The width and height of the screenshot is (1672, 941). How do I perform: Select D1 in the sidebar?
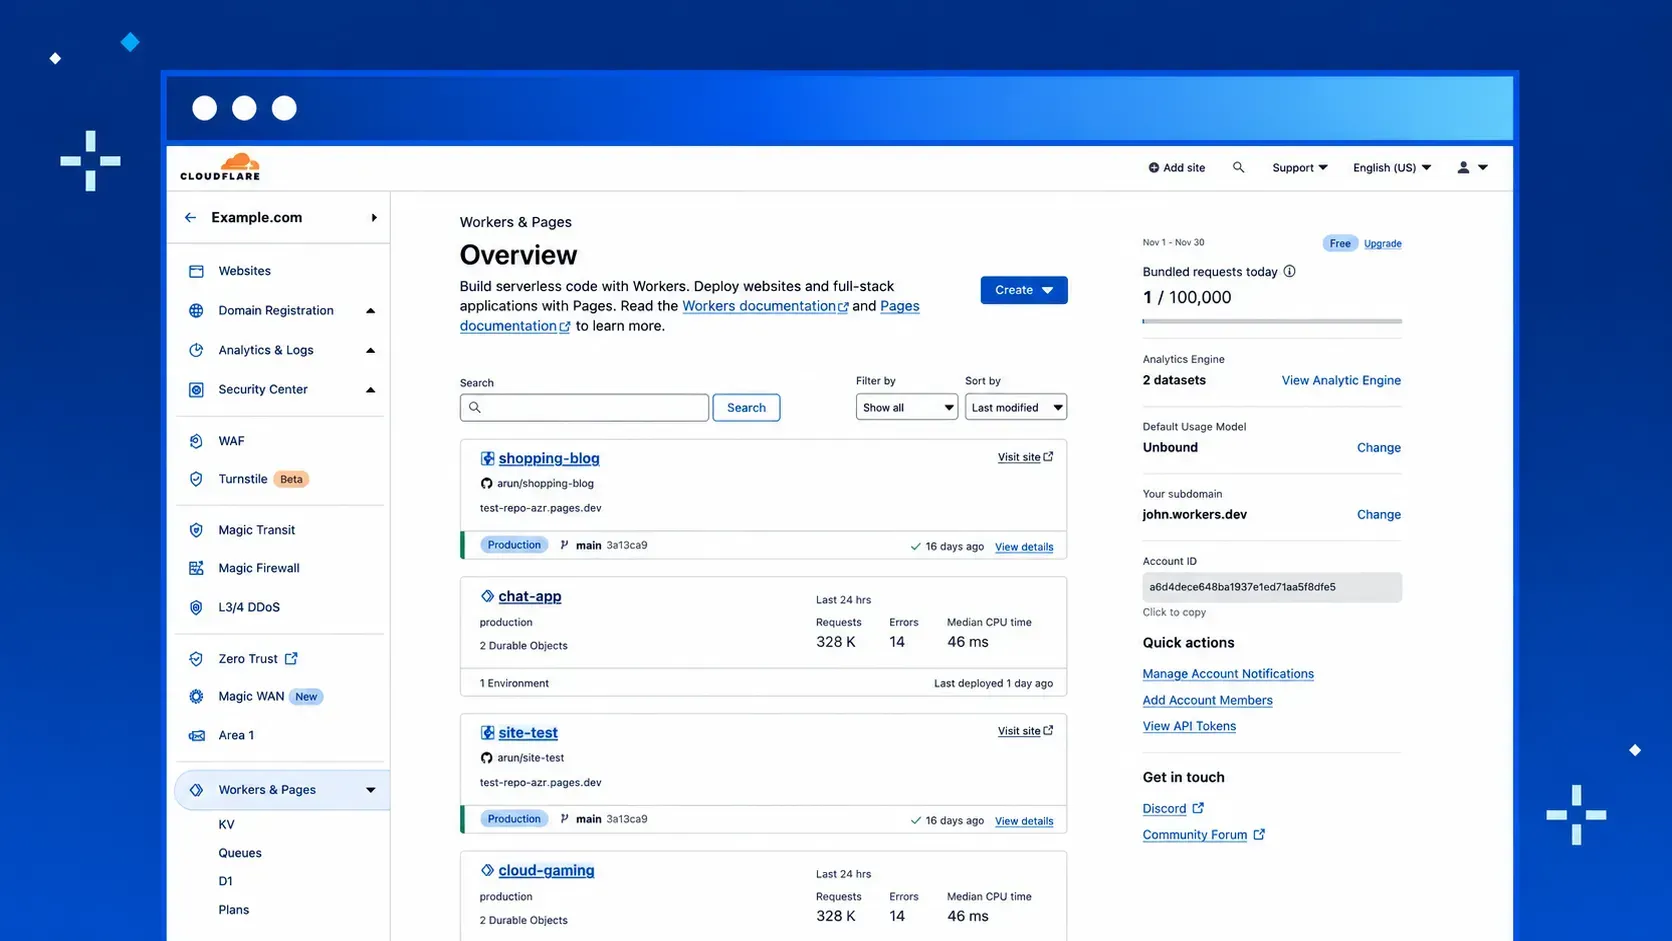pyautogui.click(x=225, y=881)
